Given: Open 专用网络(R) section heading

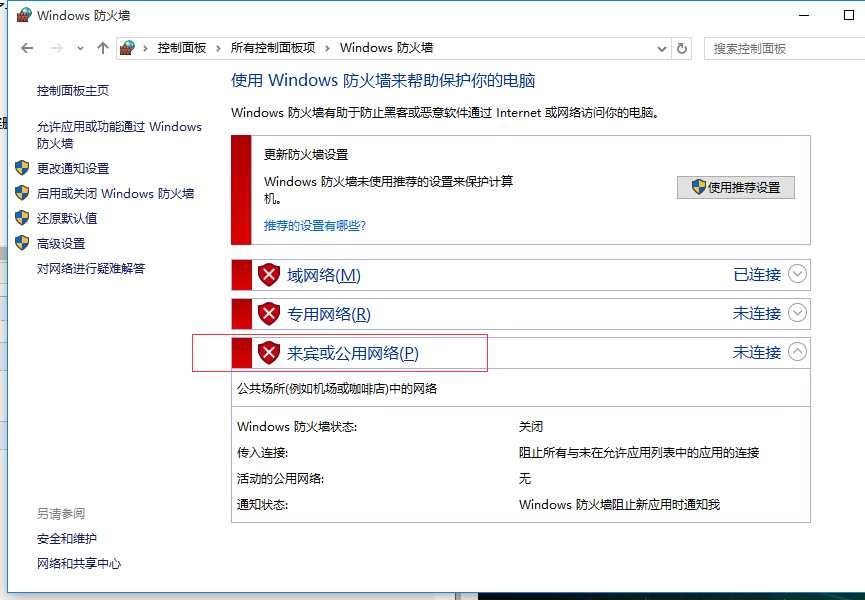Looking at the screenshot, I should [329, 314].
